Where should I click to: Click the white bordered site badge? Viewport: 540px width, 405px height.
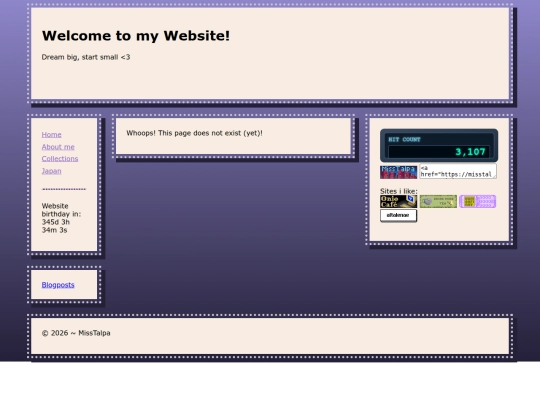[x=398, y=216]
